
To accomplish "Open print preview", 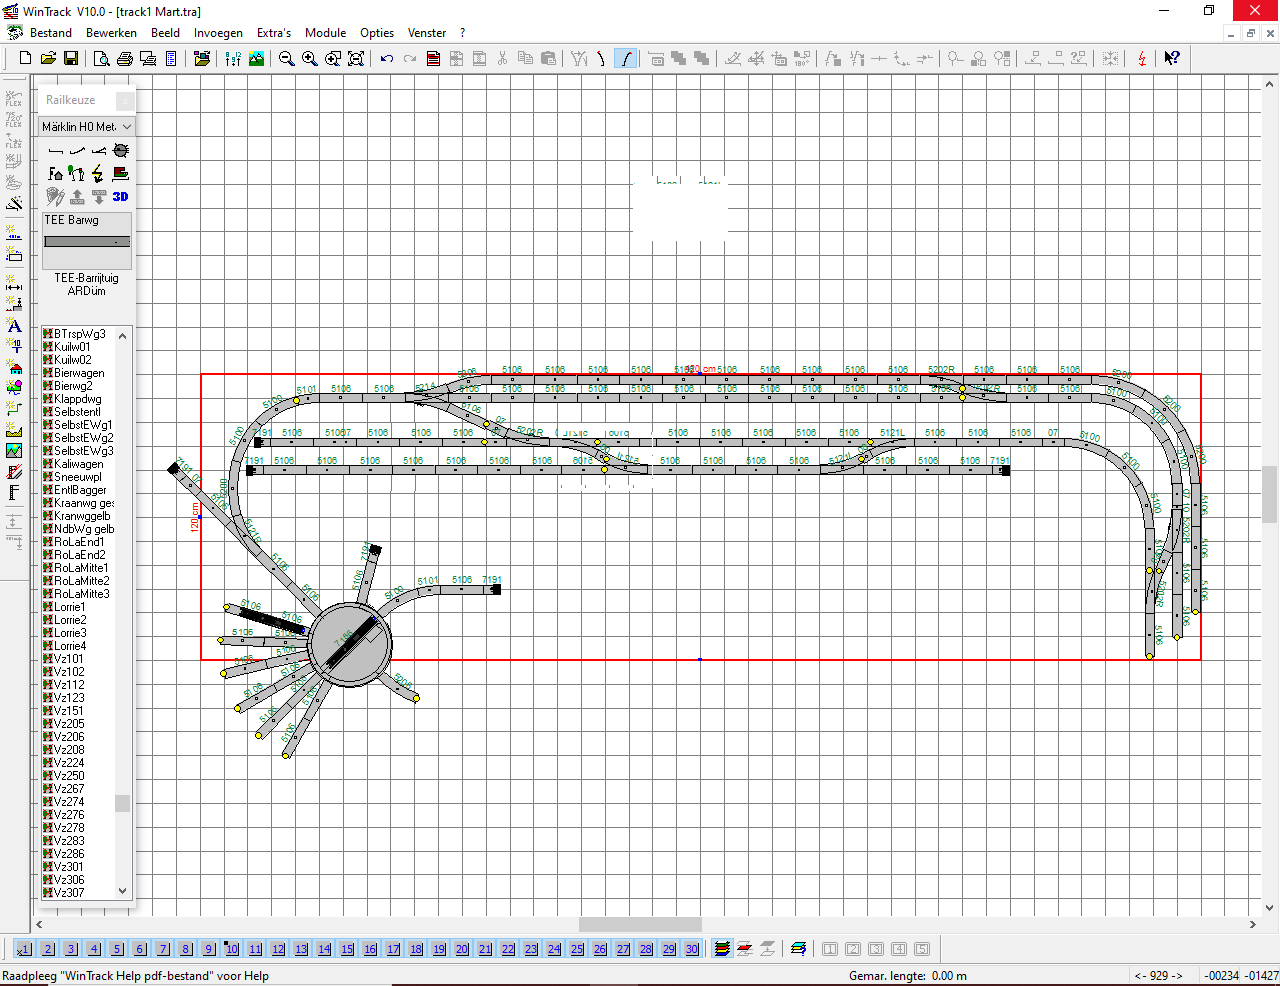I will click(x=101, y=59).
